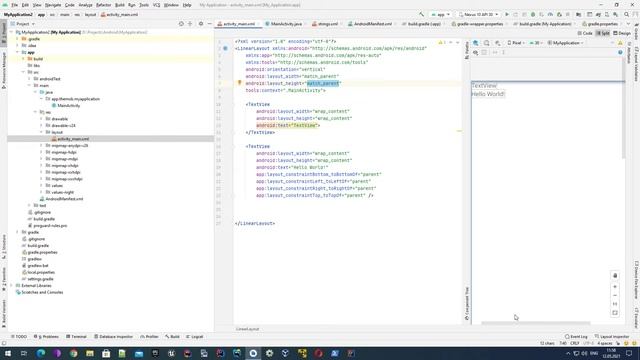Image resolution: width=640 pixels, height=360 pixels.
Task: Open the Database Inspector tool window
Action: 113,337
